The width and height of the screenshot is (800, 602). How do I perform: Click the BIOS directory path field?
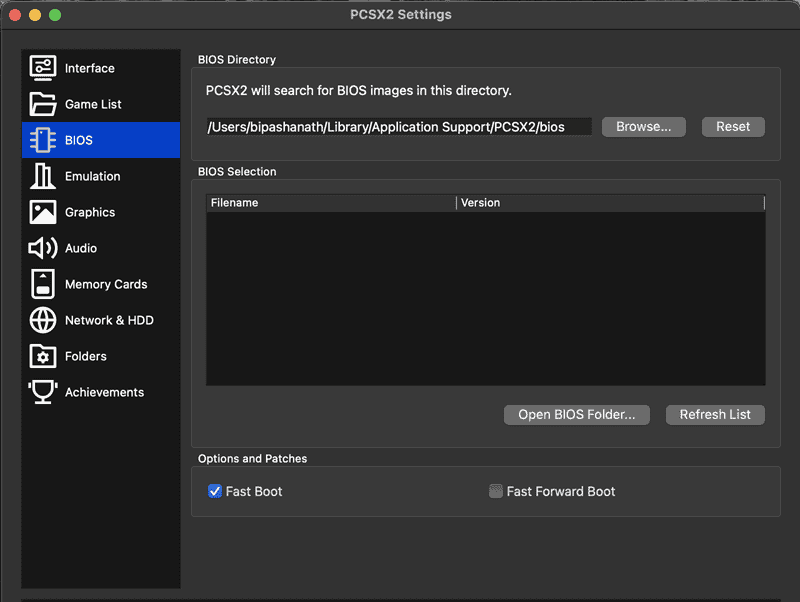(398, 127)
